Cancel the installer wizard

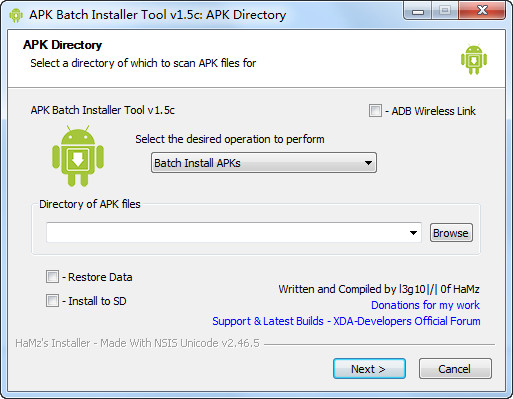pyautogui.click(x=455, y=369)
